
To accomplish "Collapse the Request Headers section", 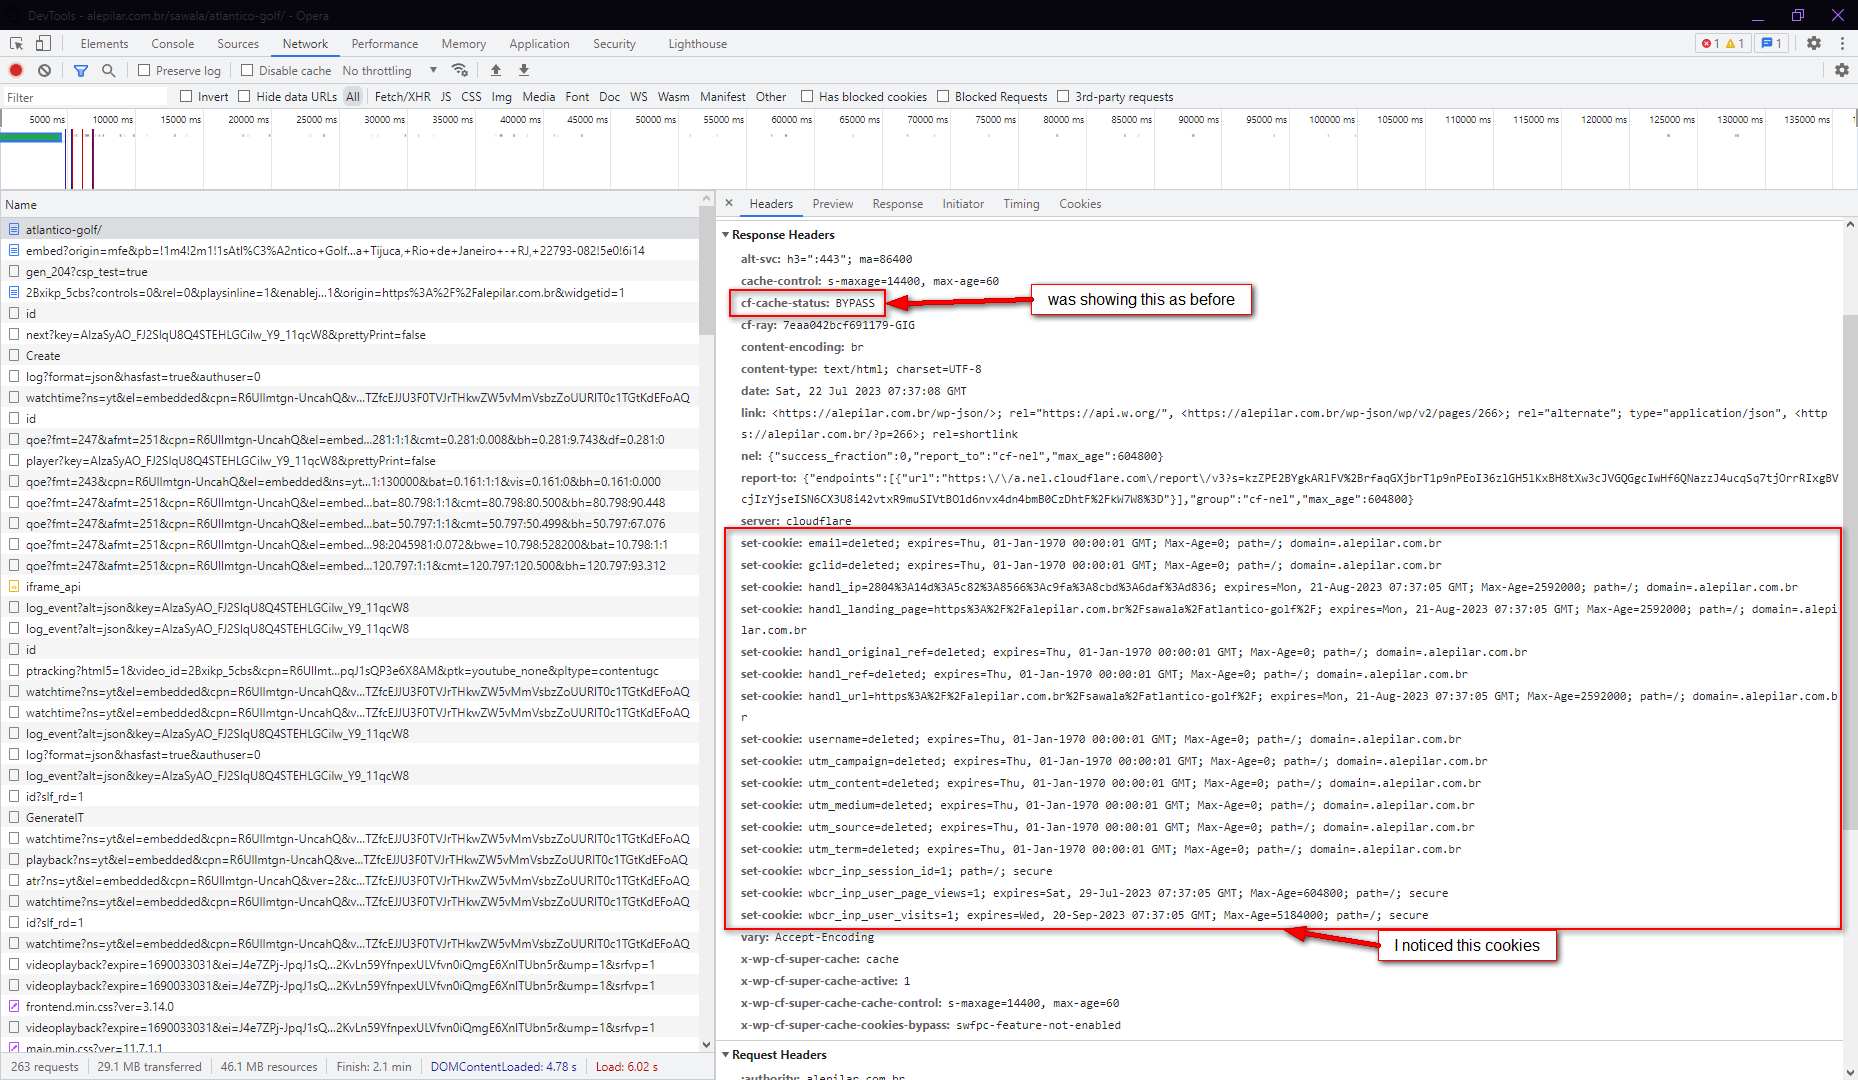I will pyautogui.click(x=726, y=1055).
